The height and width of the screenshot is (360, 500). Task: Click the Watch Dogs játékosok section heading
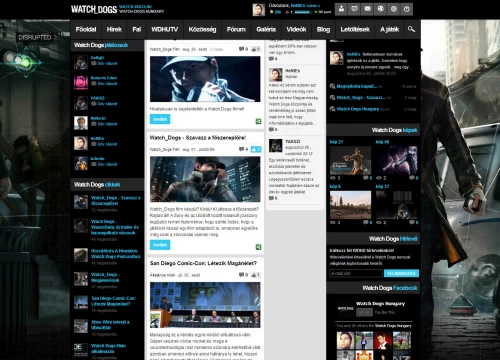point(101,45)
